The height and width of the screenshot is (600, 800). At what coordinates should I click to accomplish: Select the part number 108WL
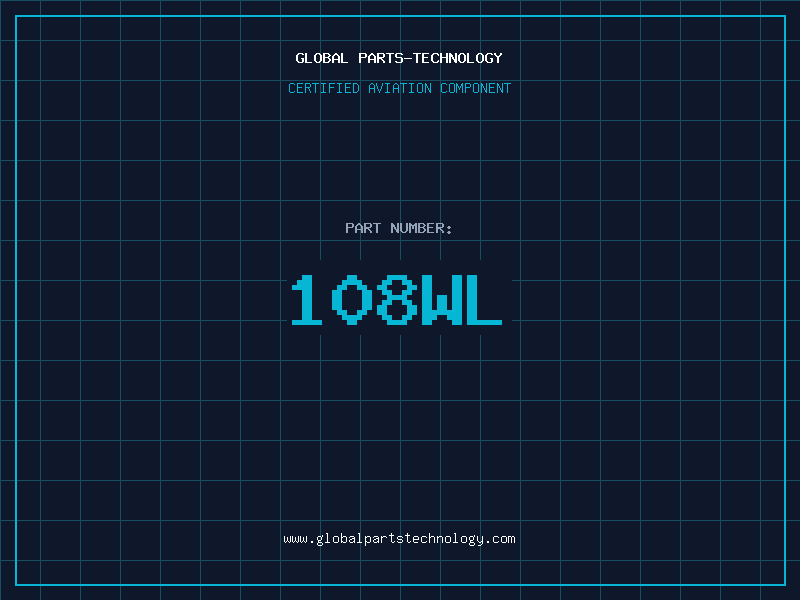point(397,300)
